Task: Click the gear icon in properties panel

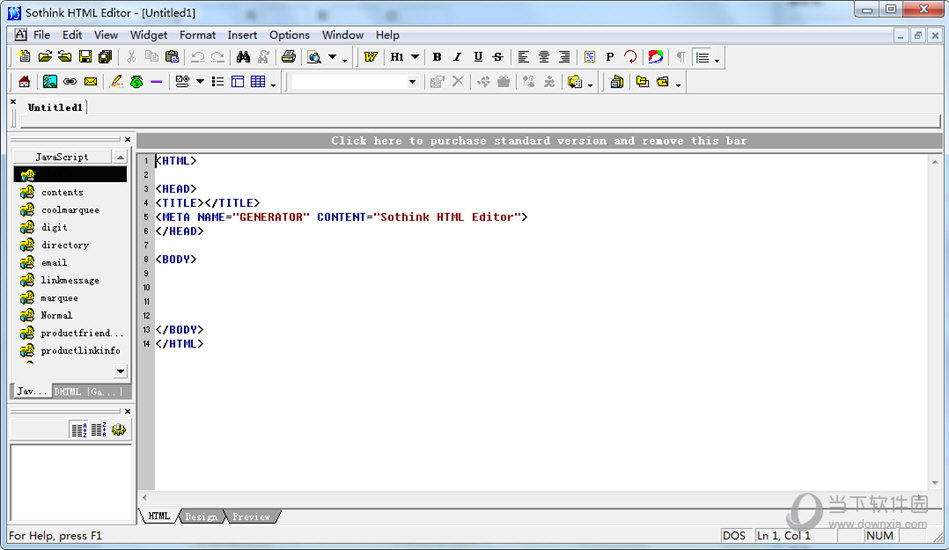Action: pos(119,430)
